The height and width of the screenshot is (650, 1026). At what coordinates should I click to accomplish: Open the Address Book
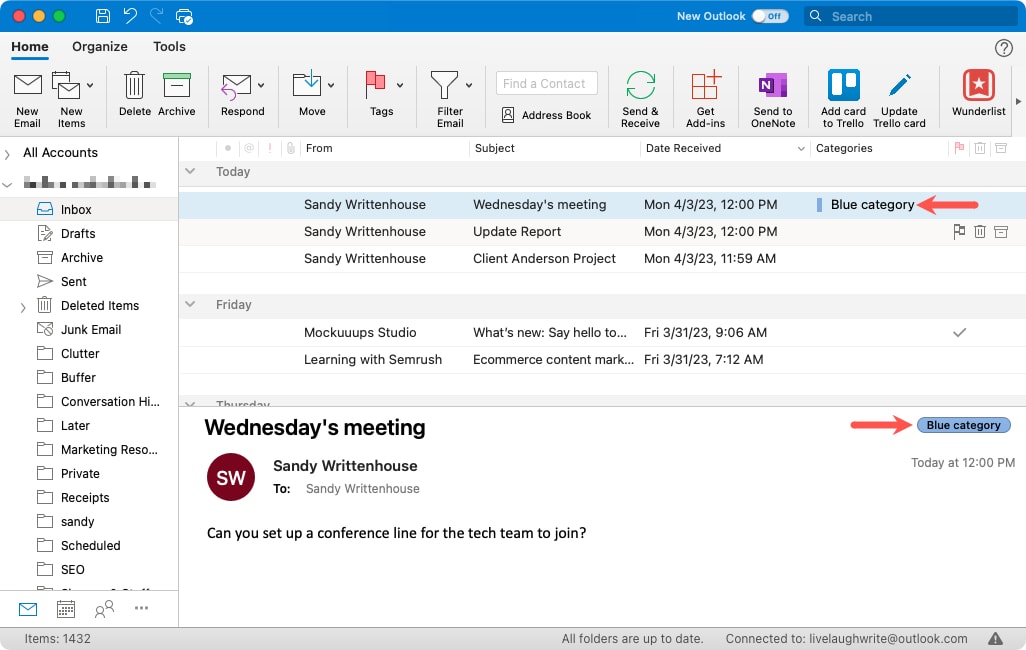(x=546, y=115)
